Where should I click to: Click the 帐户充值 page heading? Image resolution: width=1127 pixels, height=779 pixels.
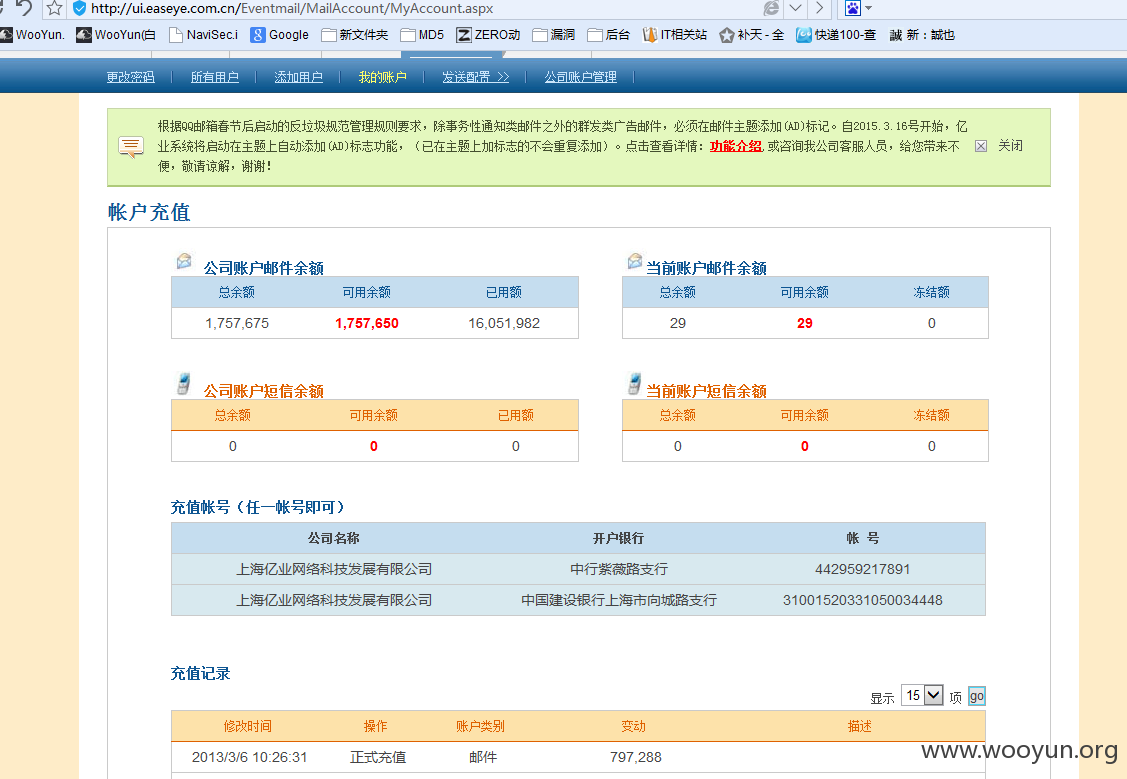pos(149,212)
